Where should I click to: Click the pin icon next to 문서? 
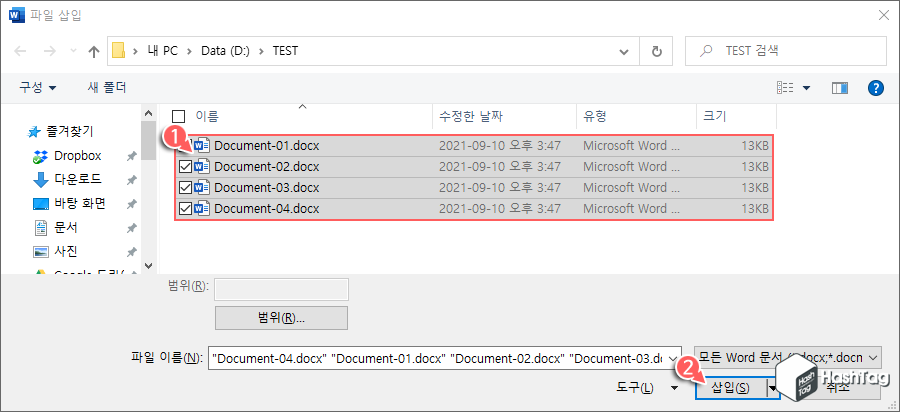click(131, 228)
